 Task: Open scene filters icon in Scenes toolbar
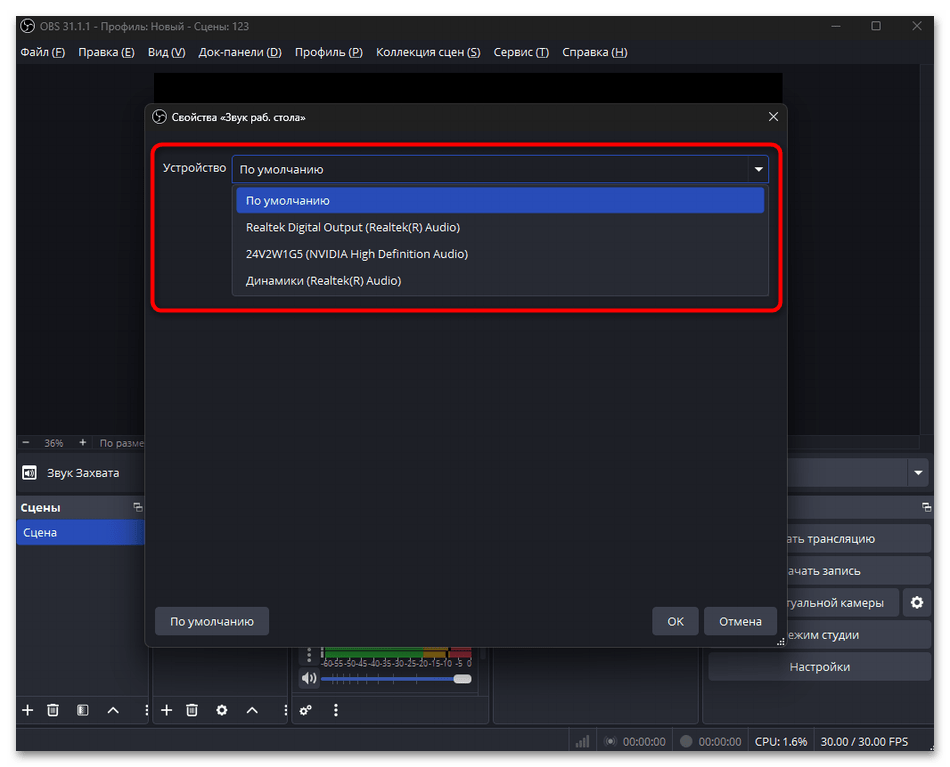(82, 710)
